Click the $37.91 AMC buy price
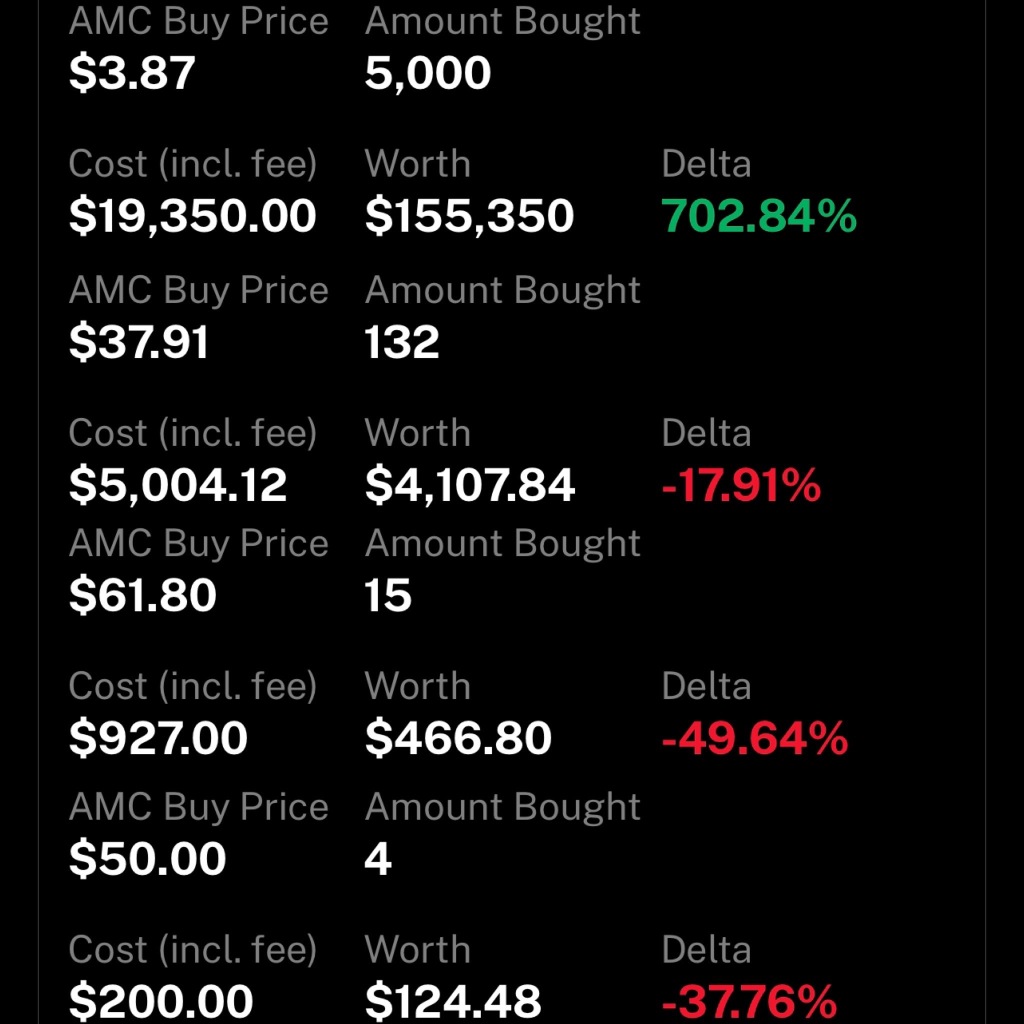 138,342
